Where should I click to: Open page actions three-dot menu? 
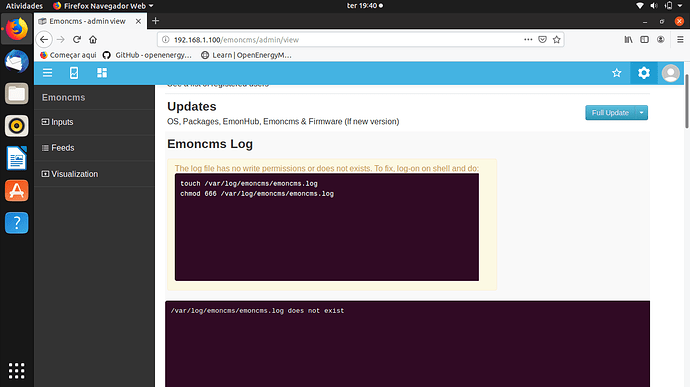(x=528, y=40)
